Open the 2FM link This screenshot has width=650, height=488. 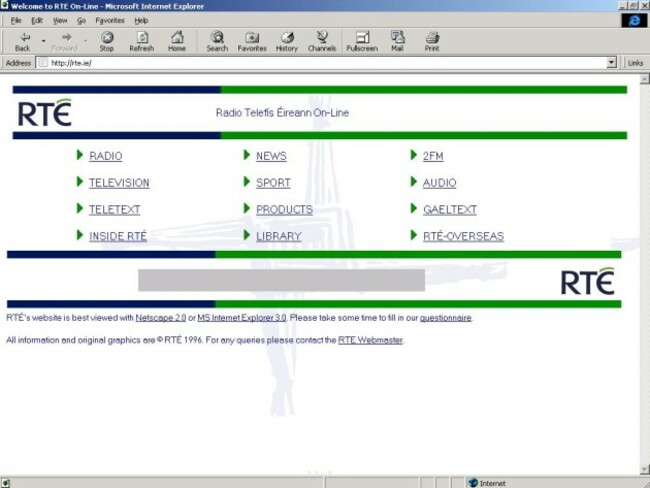point(433,156)
